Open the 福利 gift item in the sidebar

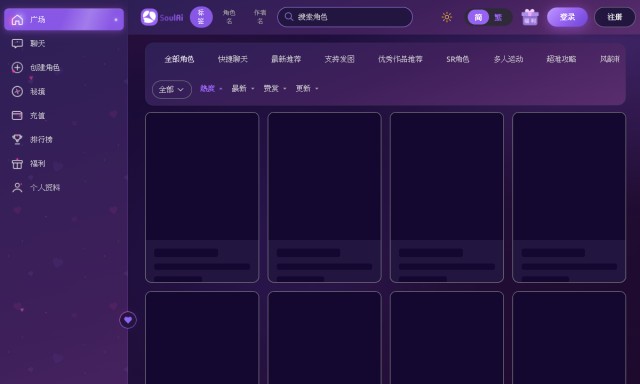click(64, 164)
